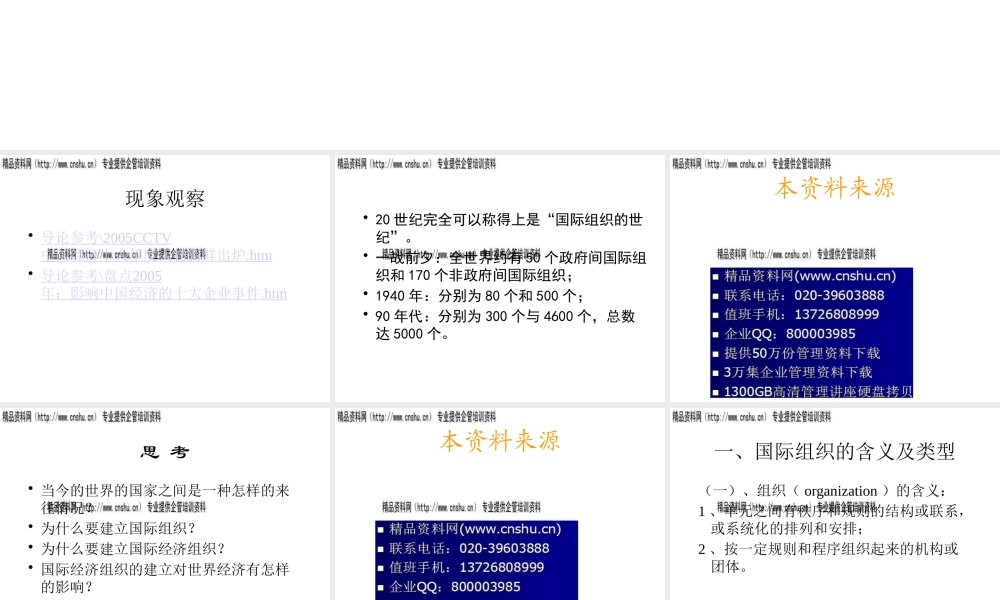The height and width of the screenshot is (600, 1000).
Task: Click the 思考 heading text
Action: [x=165, y=453]
